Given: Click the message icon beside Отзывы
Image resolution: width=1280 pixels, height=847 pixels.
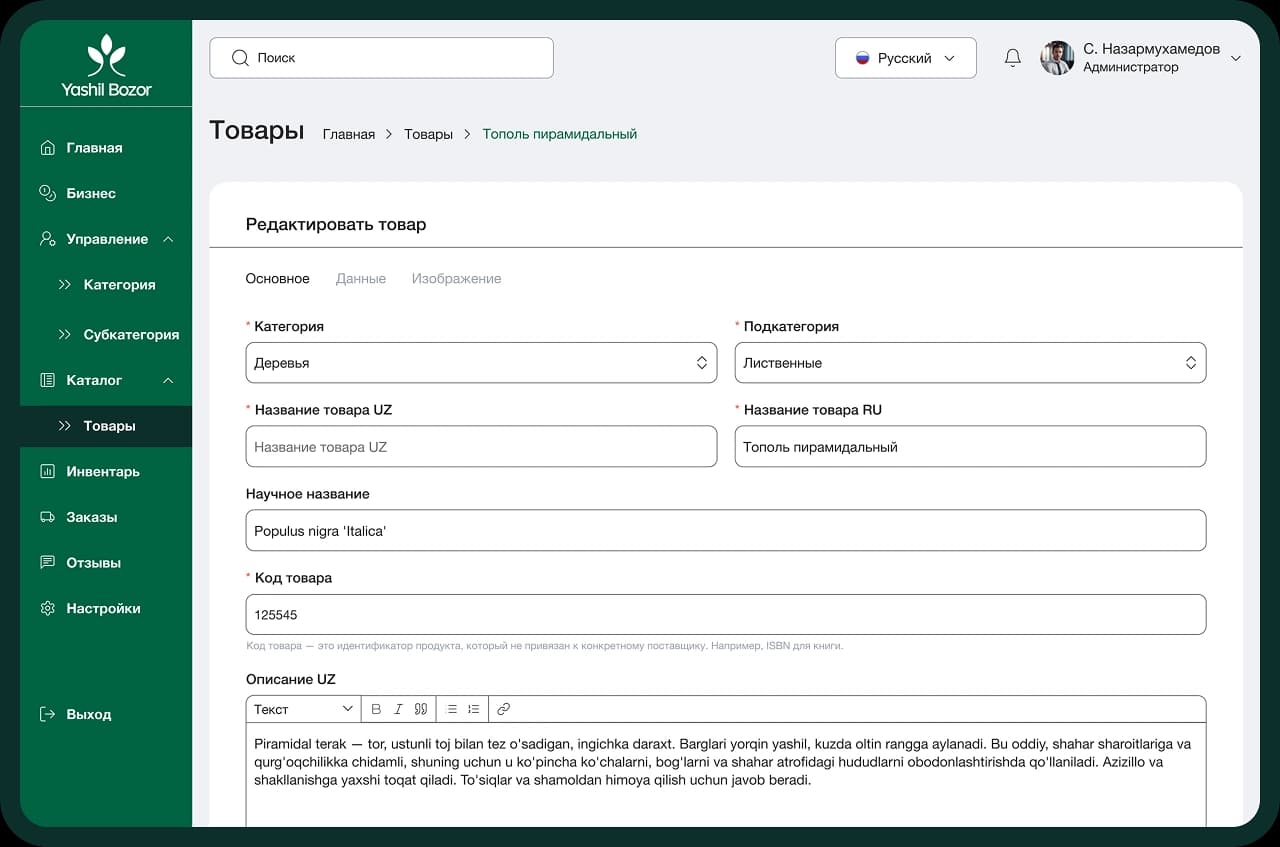Looking at the screenshot, I should click(x=47, y=562).
